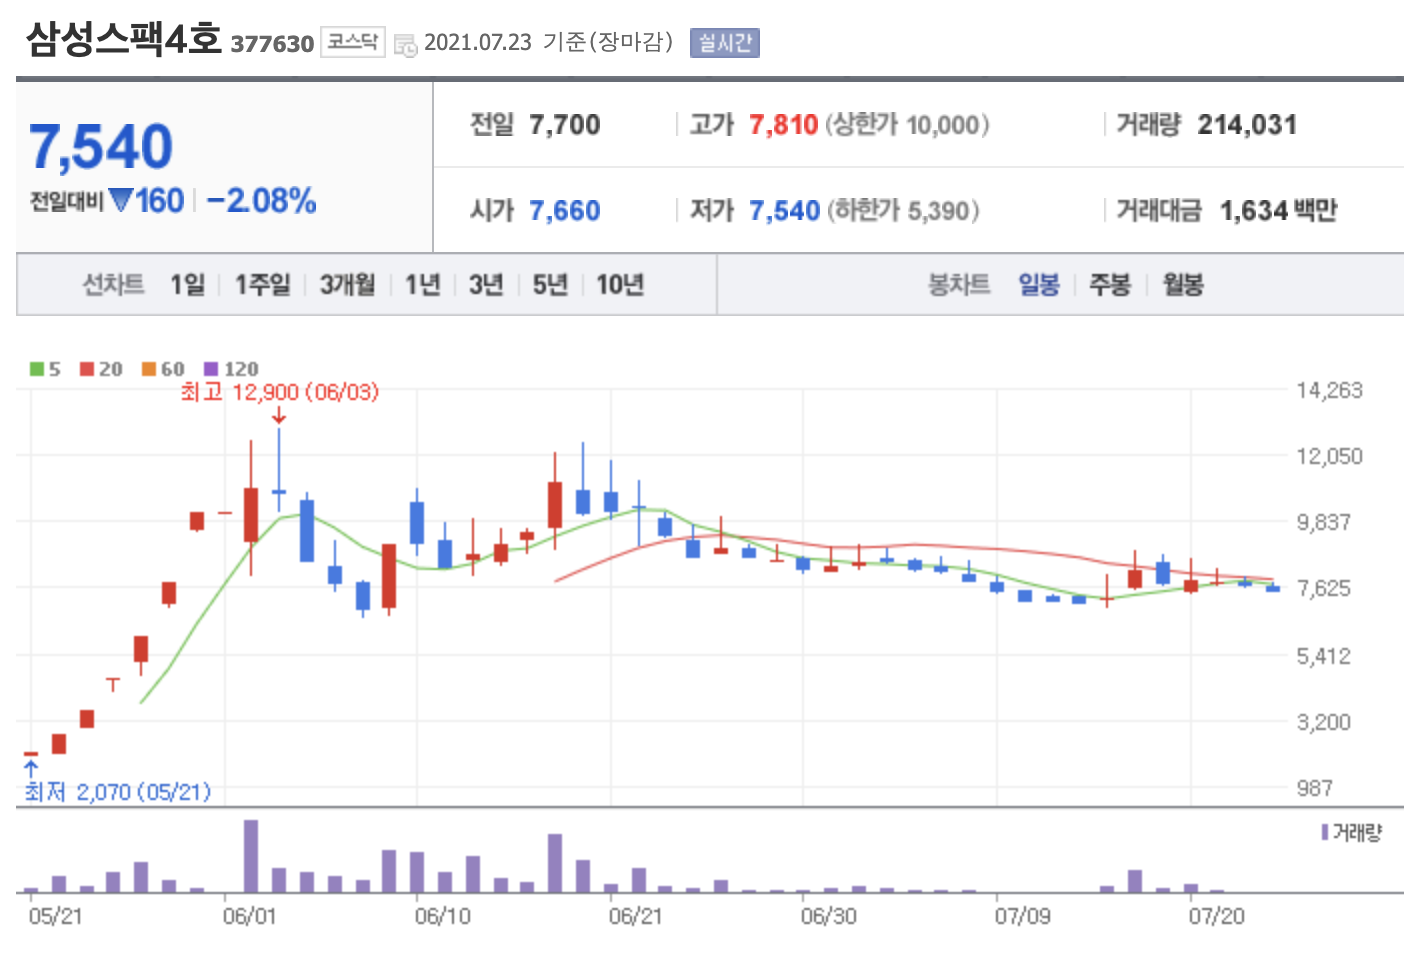Click the 최고 12,900 (06/03) chart label
Image resolution: width=1404 pixels, height=960 pixels.
click(280, 392)
